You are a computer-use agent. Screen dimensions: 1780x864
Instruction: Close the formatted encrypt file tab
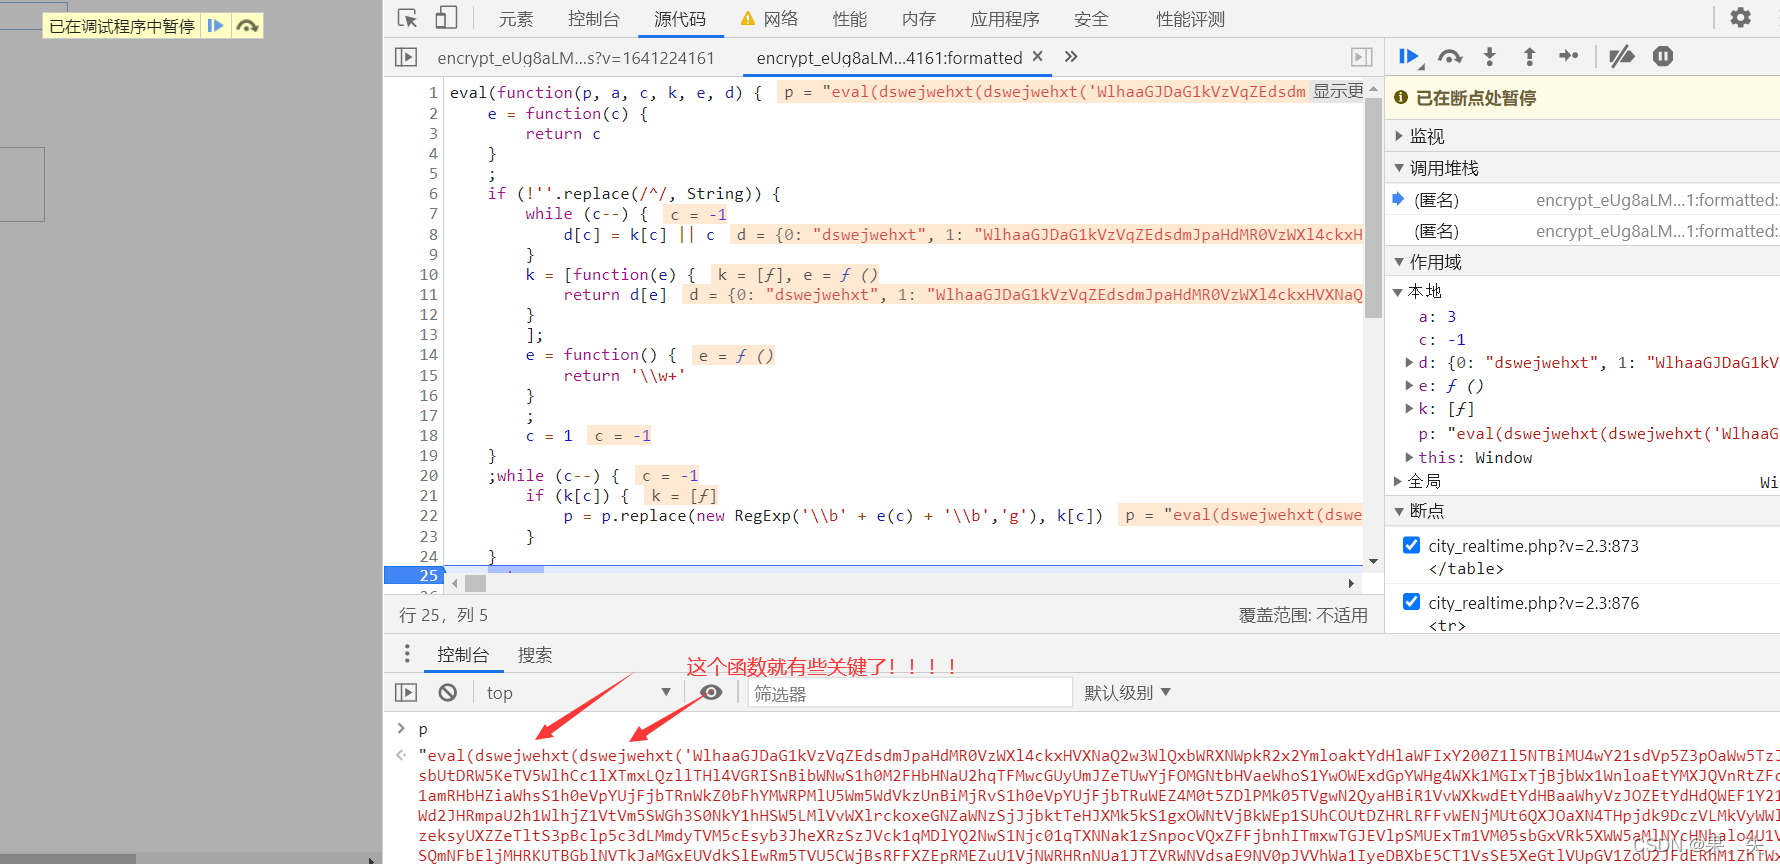pos(1038,56)
